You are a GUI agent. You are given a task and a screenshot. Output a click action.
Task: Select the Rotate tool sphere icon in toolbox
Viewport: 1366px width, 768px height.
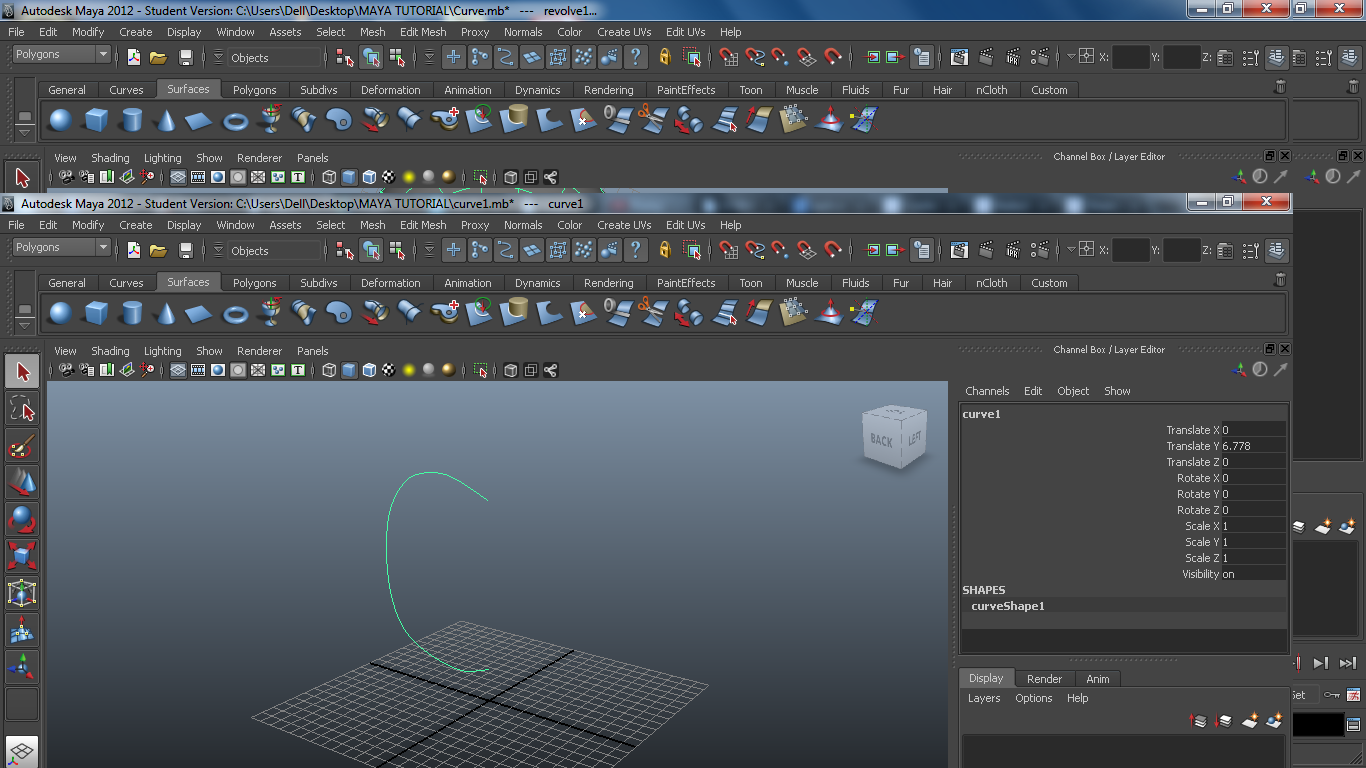pyautogui.click(x=22, y=519)
